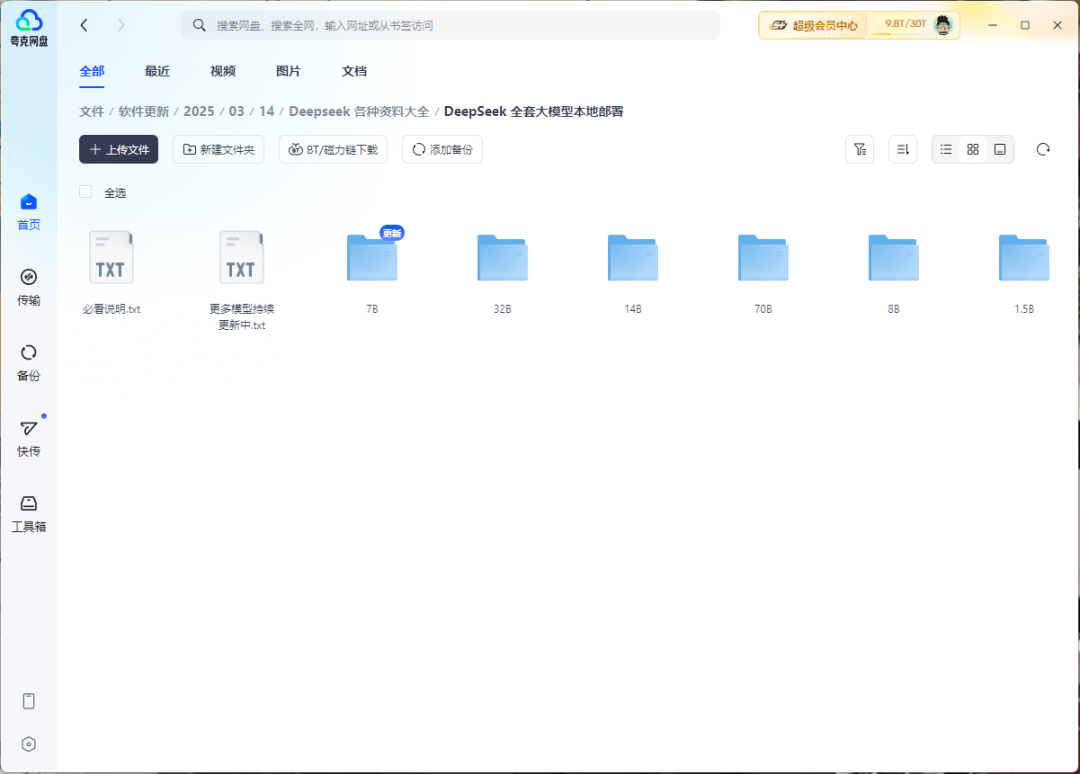The width and height of the screenshot is (1080, 774).
Task: Switch to the 视频 tab
Action: click(222, 72)
